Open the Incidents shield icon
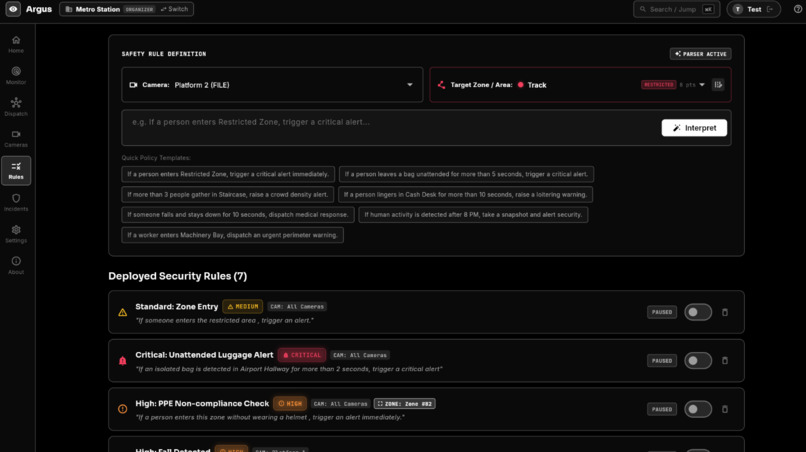 pyautogui.click(x=16, y=198)
